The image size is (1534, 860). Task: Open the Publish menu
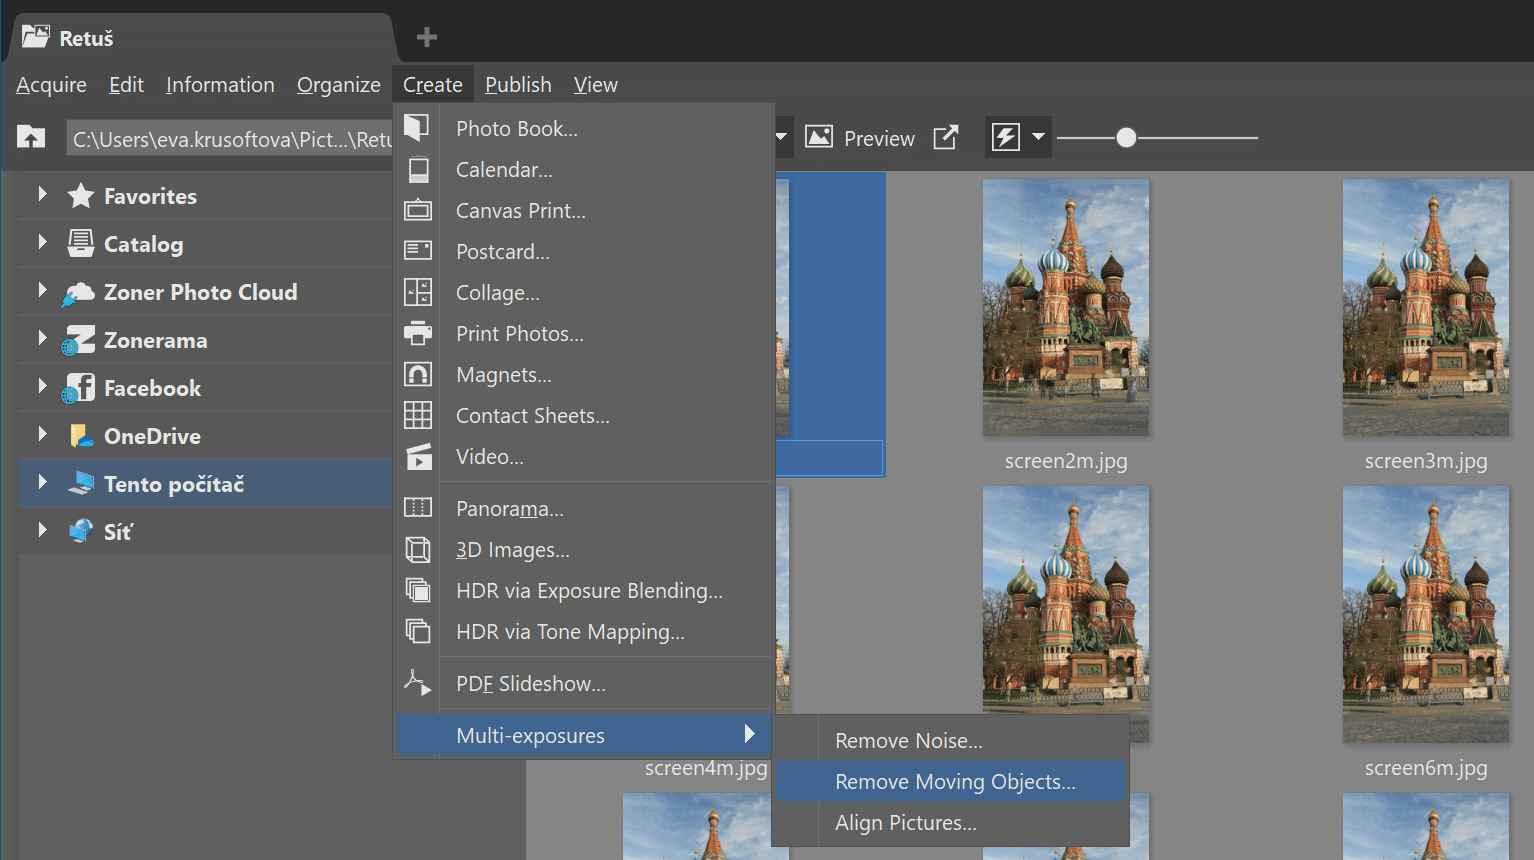pos(518,85)
